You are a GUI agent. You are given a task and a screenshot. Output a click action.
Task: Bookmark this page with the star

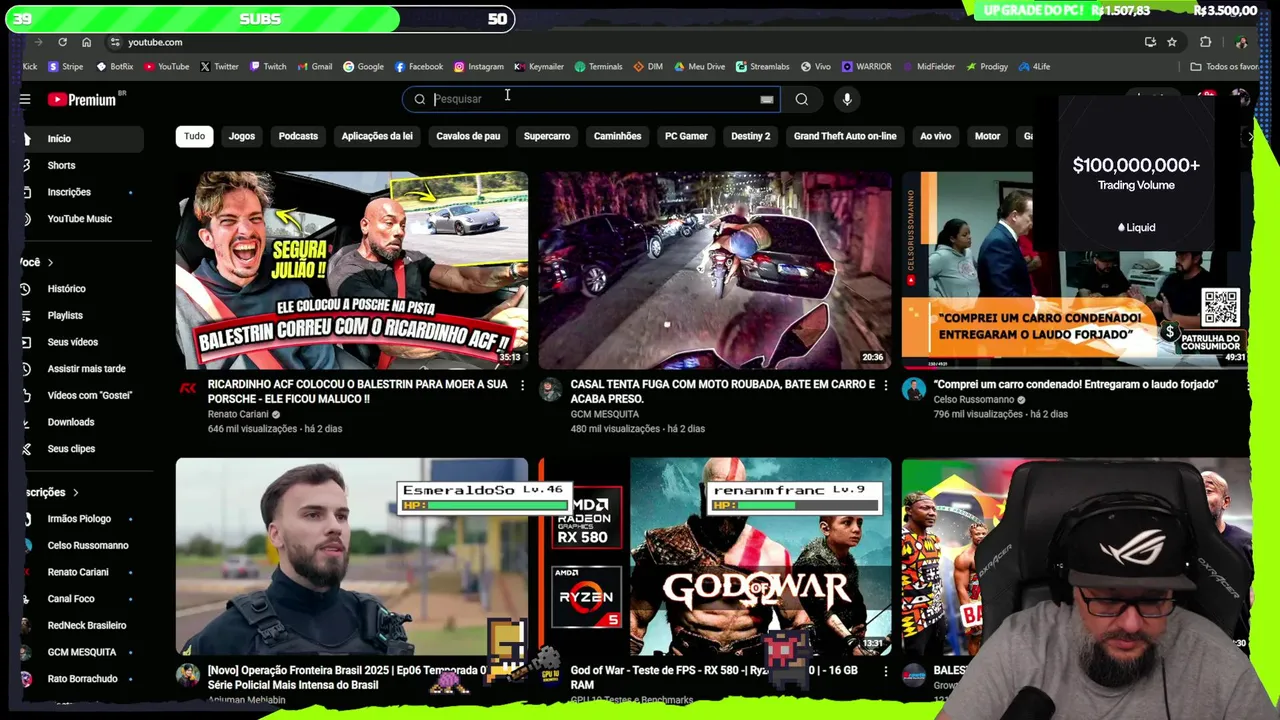(1172, 42)
